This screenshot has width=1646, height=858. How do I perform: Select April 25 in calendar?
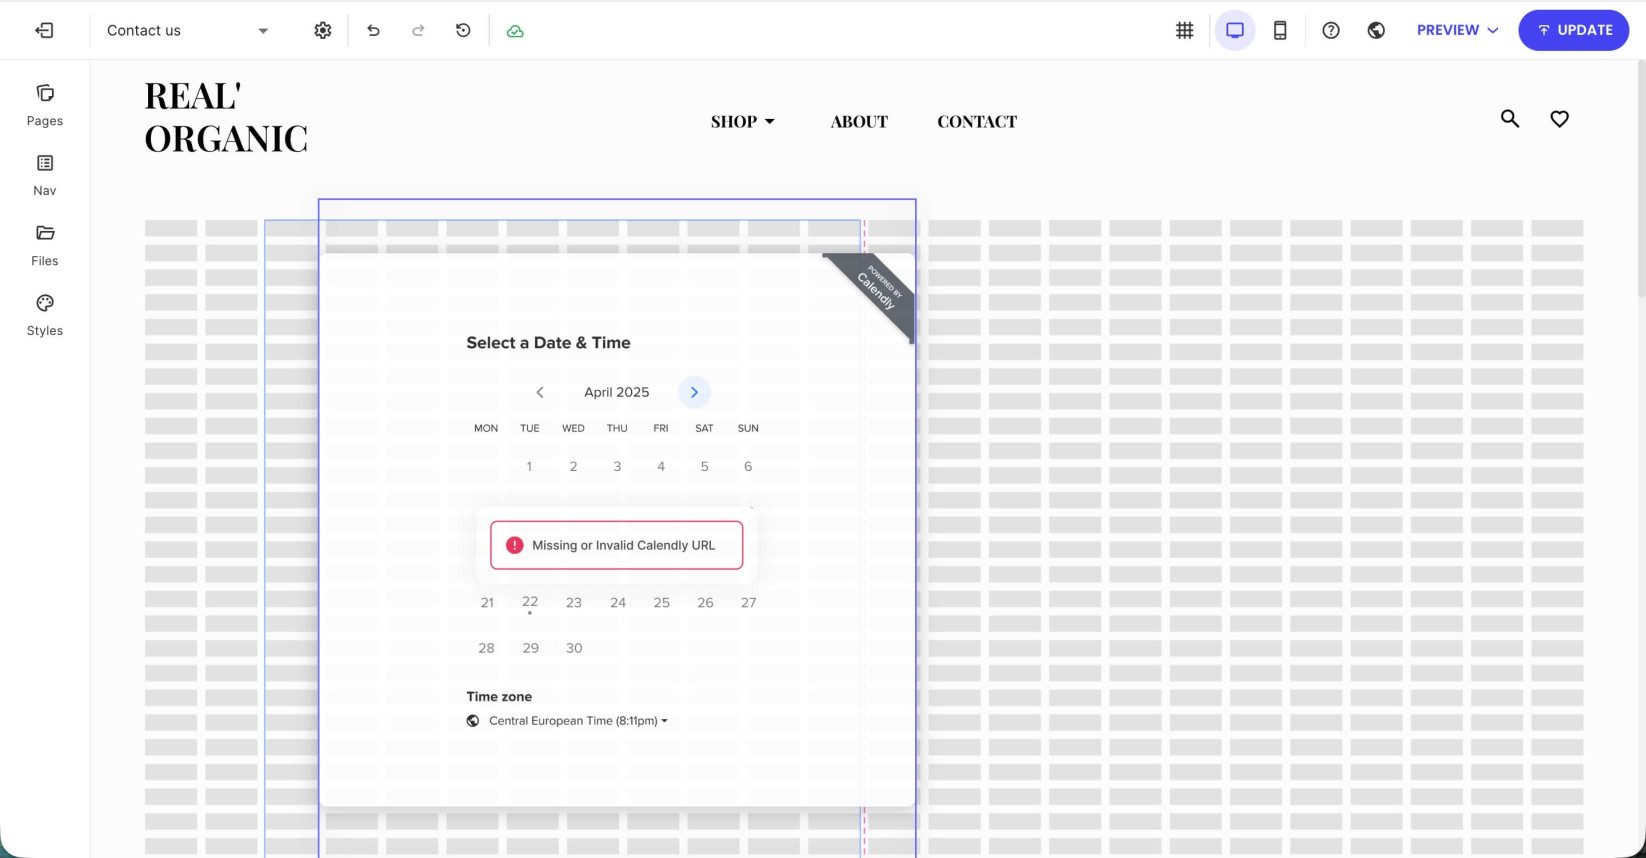point(662,602)
